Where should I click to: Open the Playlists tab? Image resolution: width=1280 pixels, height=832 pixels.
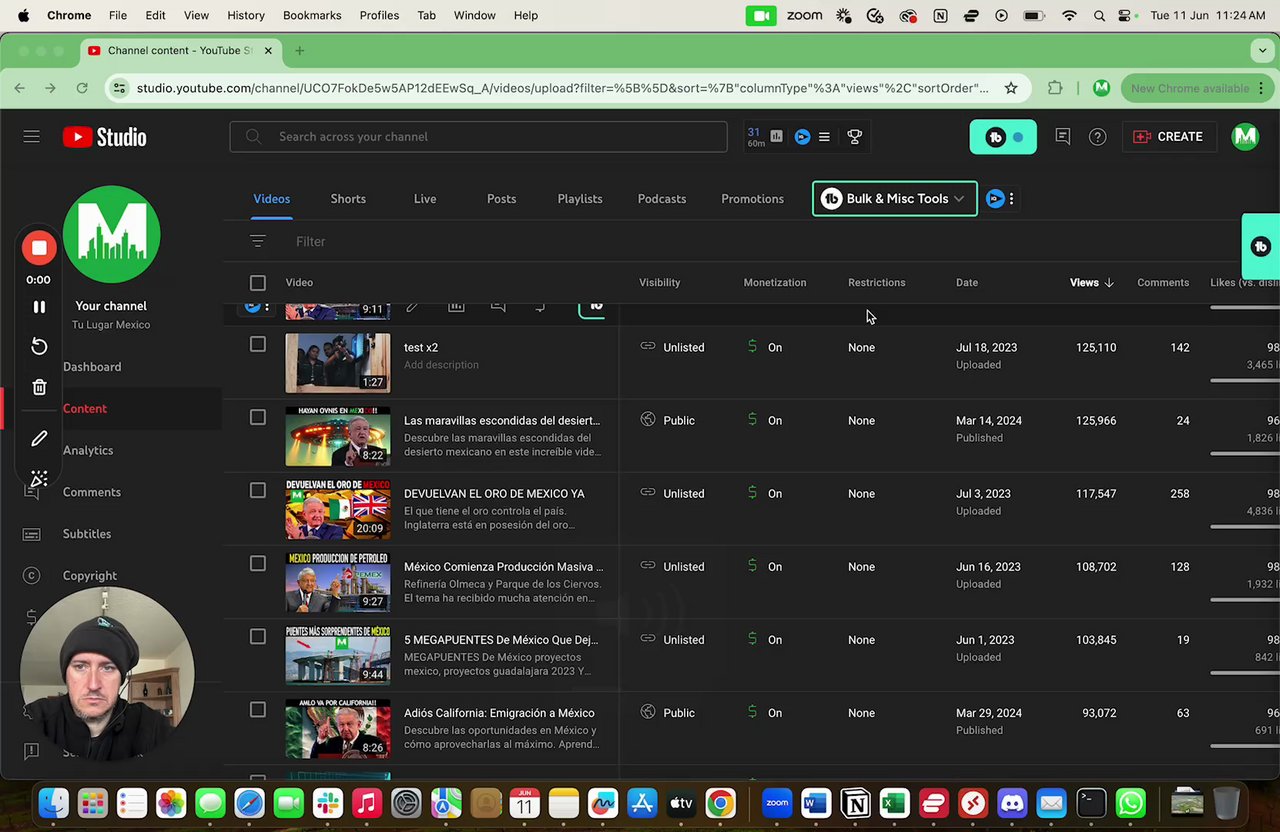coord(580,199)
